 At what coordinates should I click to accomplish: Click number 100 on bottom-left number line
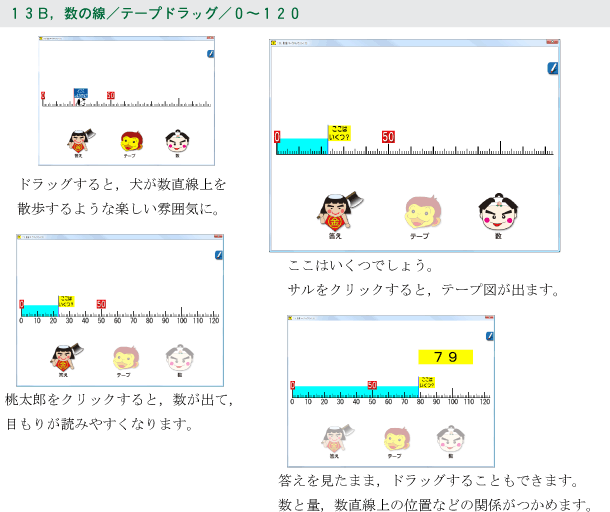click(182, 321)
